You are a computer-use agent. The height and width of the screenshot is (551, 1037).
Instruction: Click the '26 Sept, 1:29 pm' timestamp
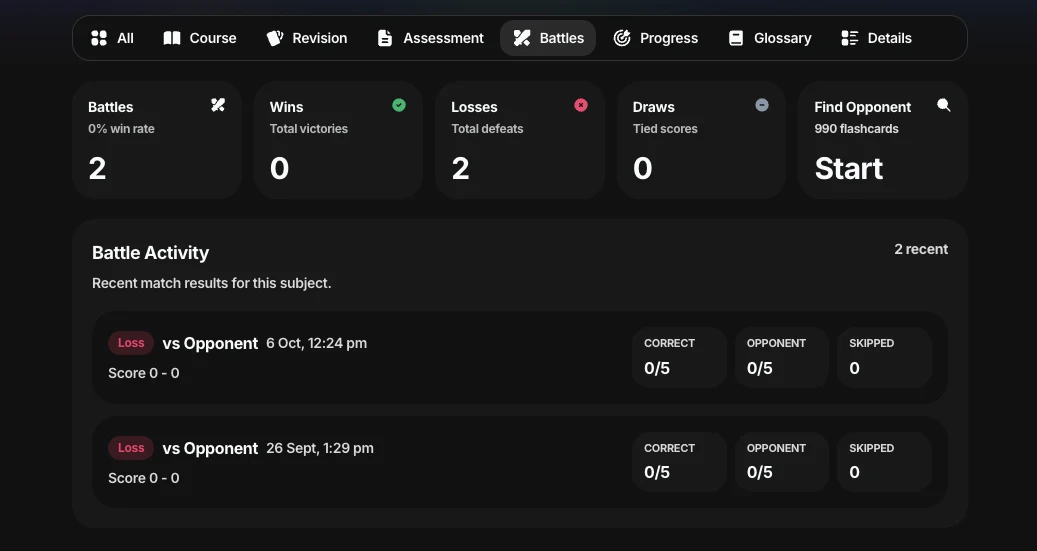click(x=320, y=448)
